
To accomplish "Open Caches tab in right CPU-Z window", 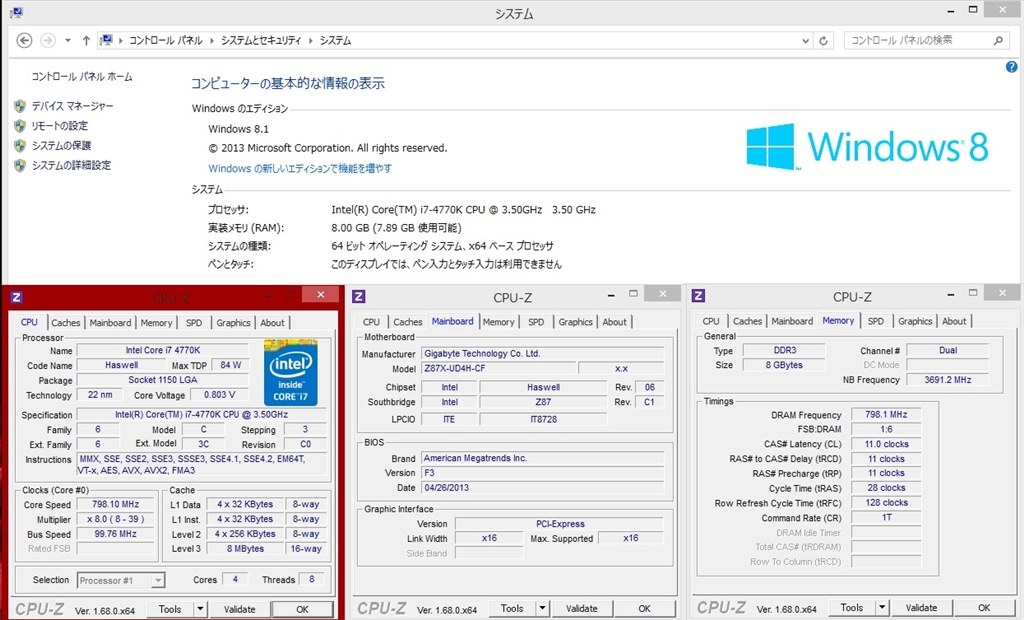I will tap(747, 321).
